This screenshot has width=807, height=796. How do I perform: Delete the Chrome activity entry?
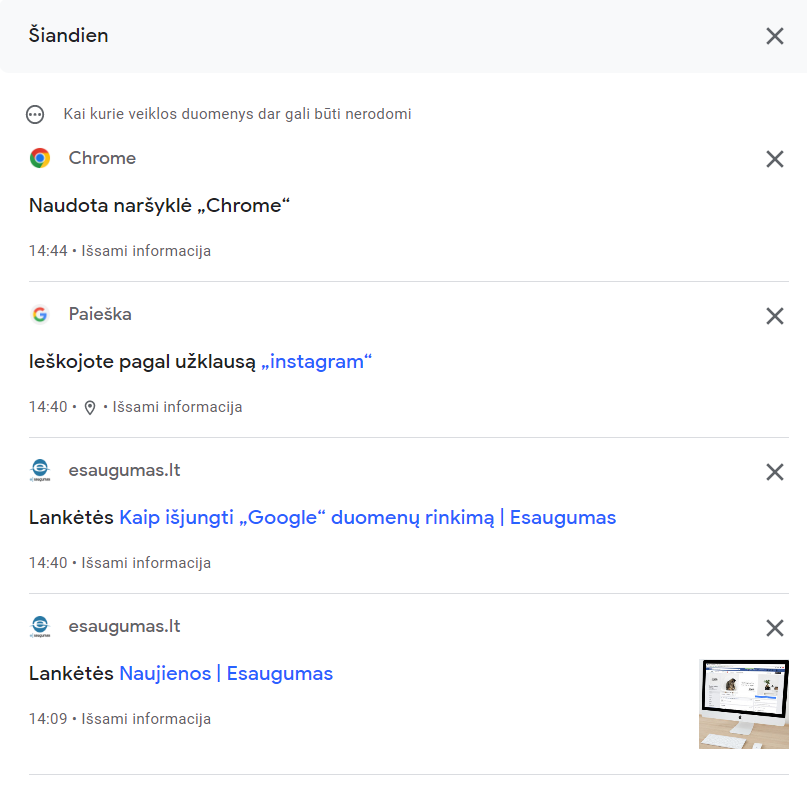coord(775,159)
